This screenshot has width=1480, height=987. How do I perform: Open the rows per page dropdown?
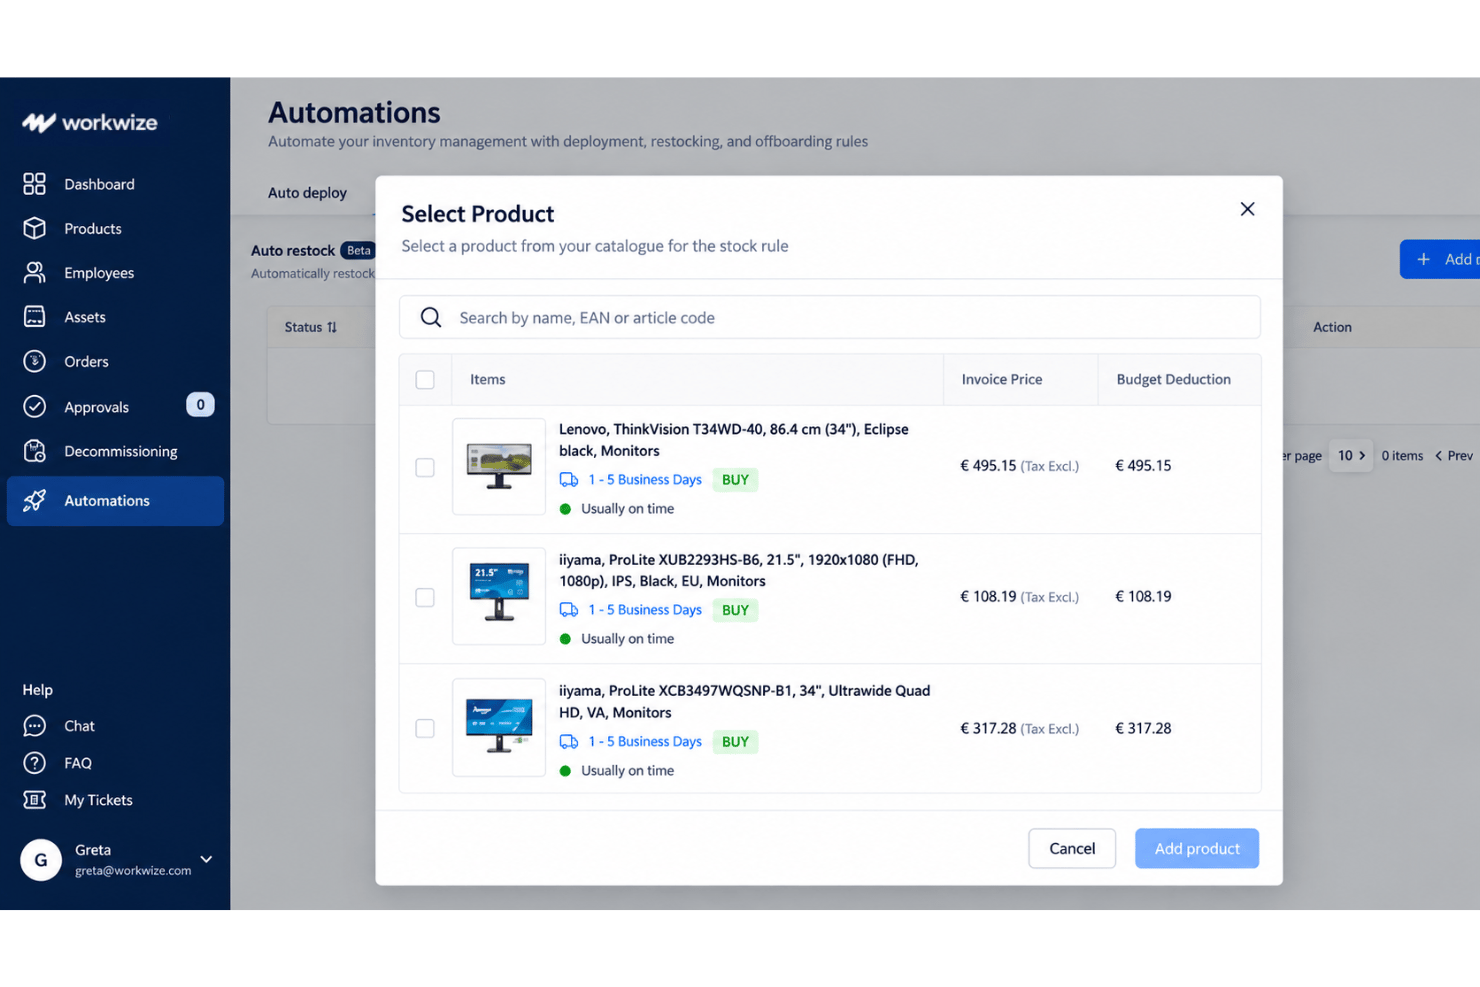point(1351,455)
